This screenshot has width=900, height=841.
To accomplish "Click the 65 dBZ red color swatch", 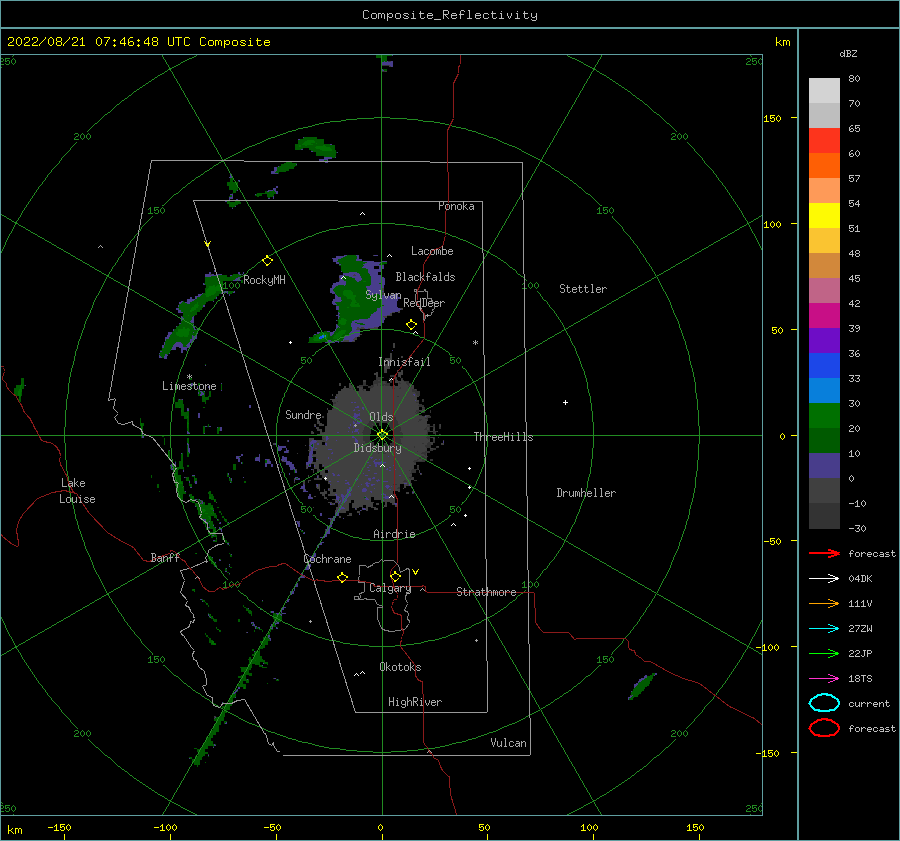I will point(824,141).
